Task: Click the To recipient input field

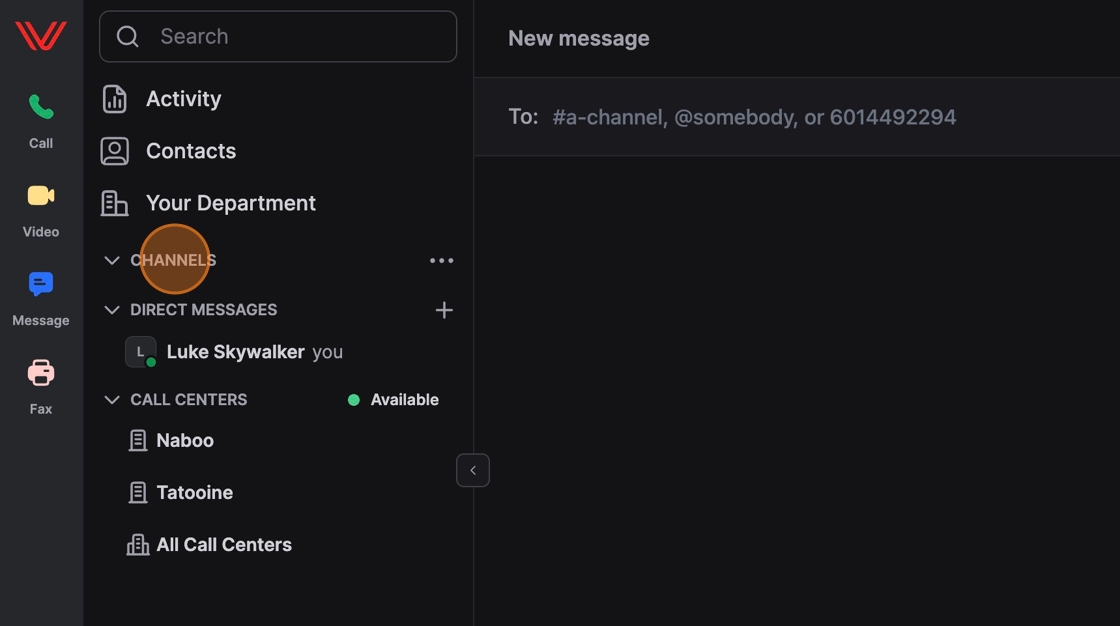Action: coord(754,117)
